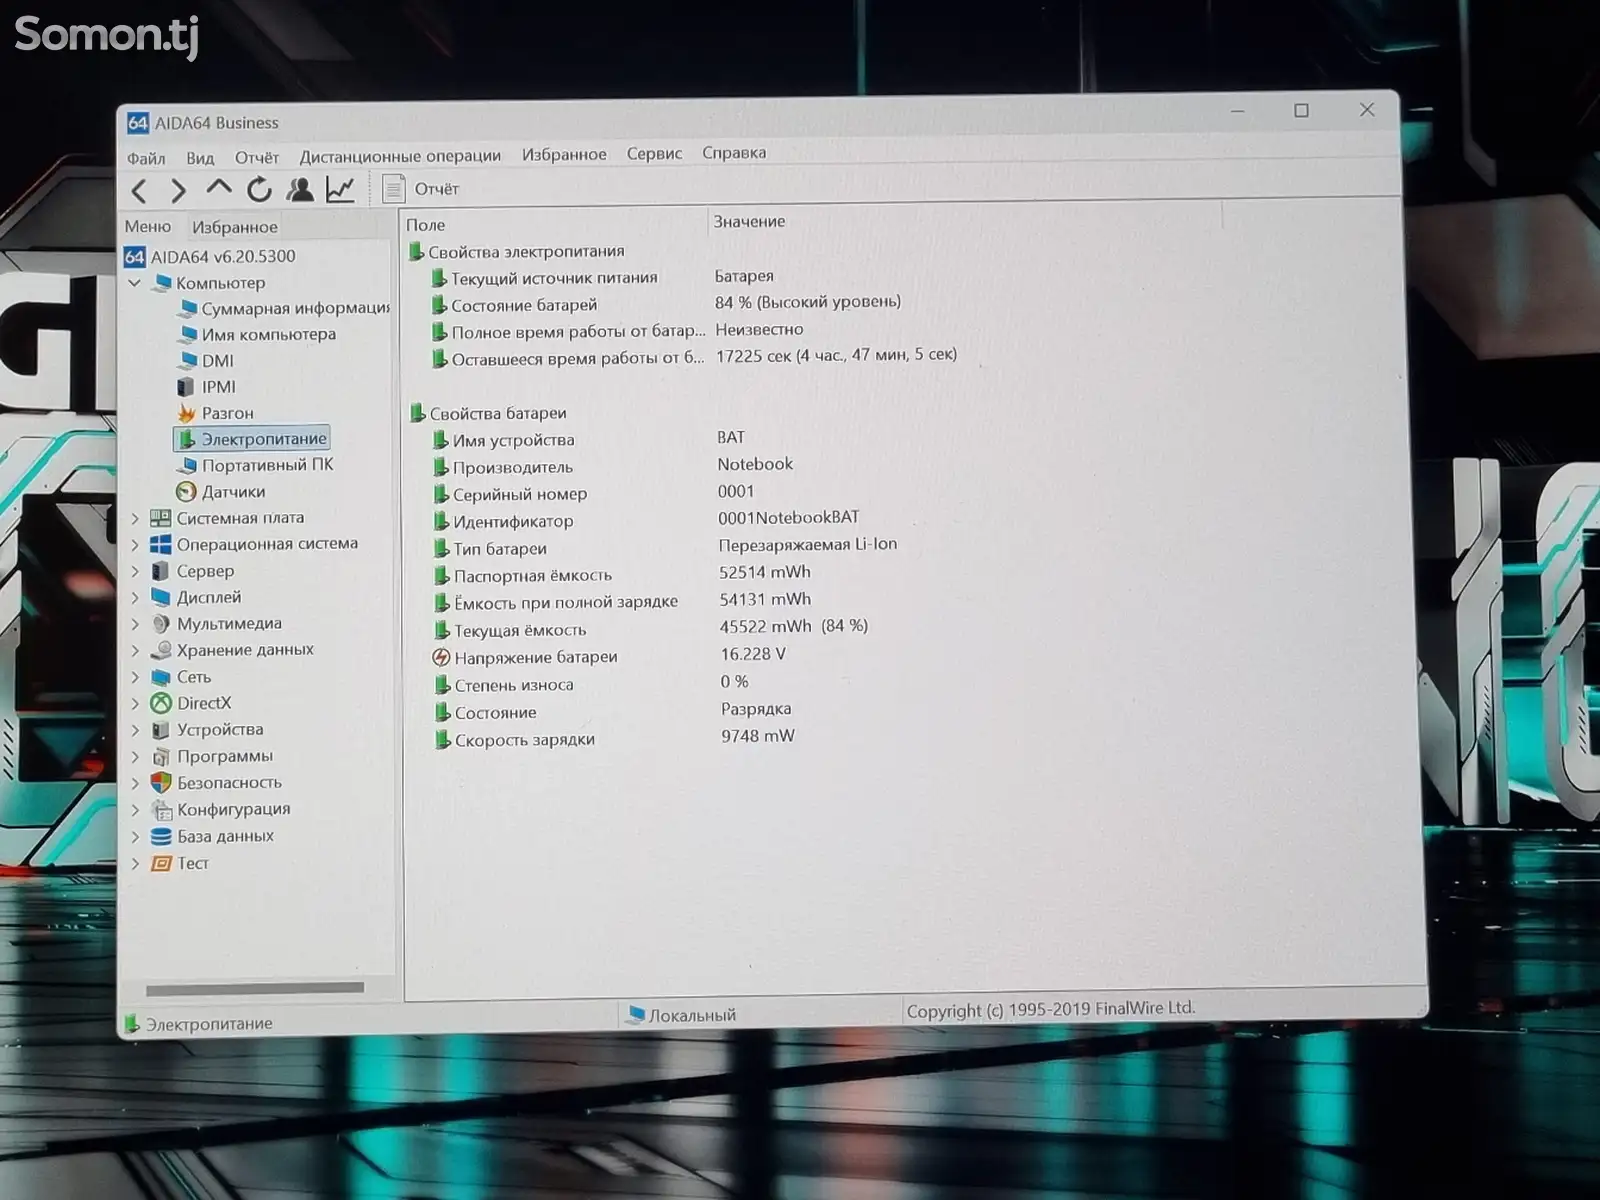The height and width of the screenshot is (1200, 1600).
Task: Open Дистанционные операции menu
Action: pyautogui.click(x=400, y=156)
